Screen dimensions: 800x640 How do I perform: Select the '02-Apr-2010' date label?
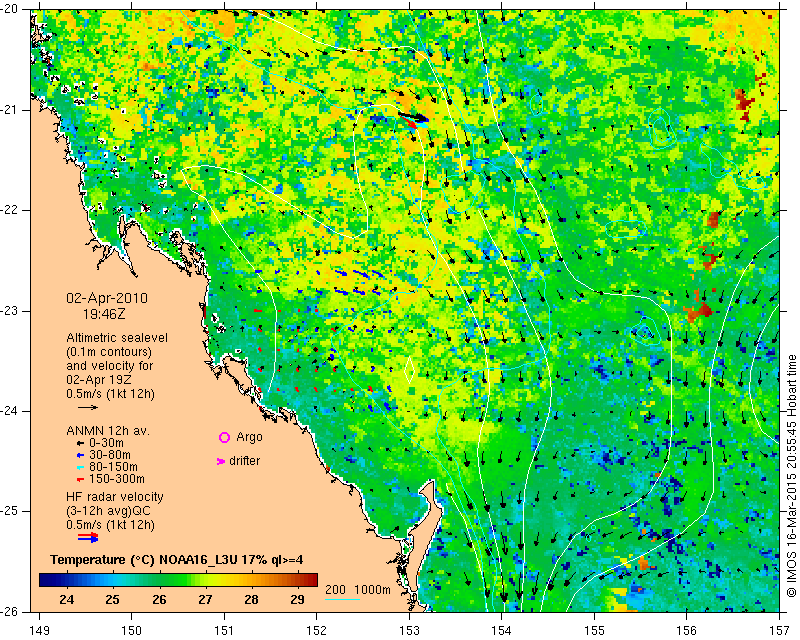(x=107, y=298)
